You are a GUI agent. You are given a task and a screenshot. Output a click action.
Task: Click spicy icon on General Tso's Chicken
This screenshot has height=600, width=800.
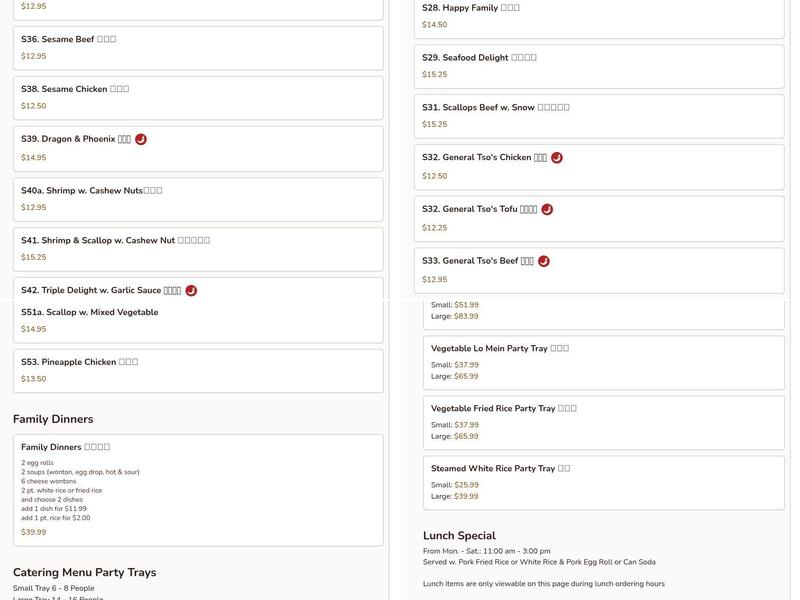coord(557,158)
